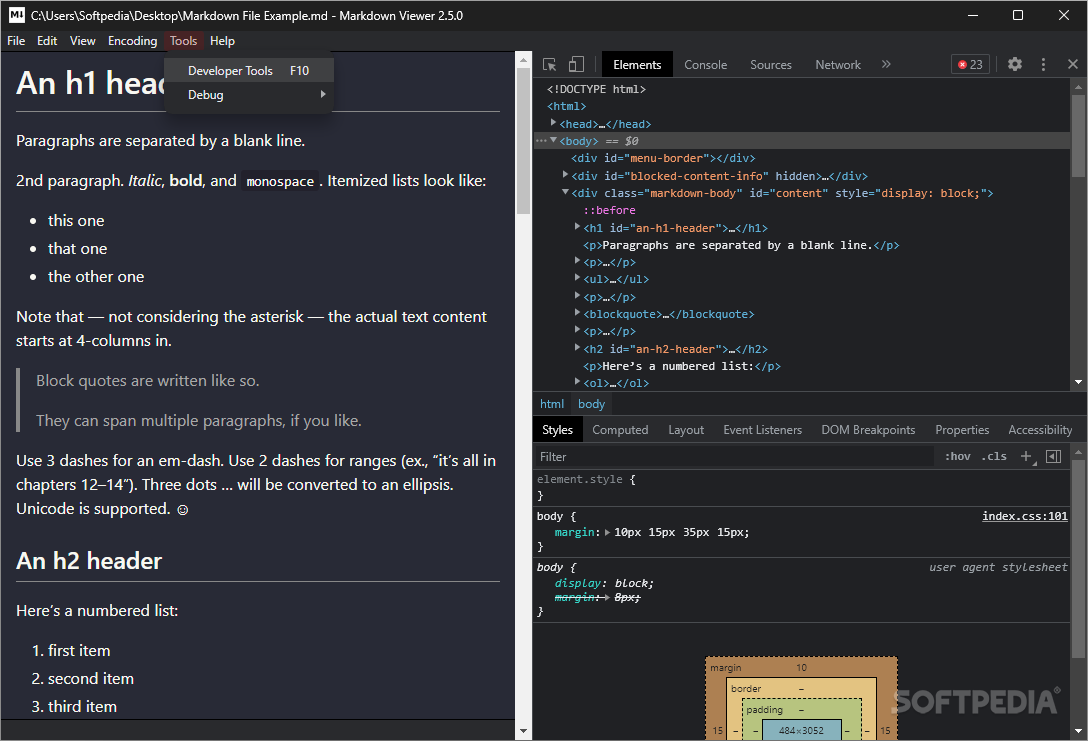The image size is (1088, 741).
Task: Open the Properties tab
Action: (962, 430)
